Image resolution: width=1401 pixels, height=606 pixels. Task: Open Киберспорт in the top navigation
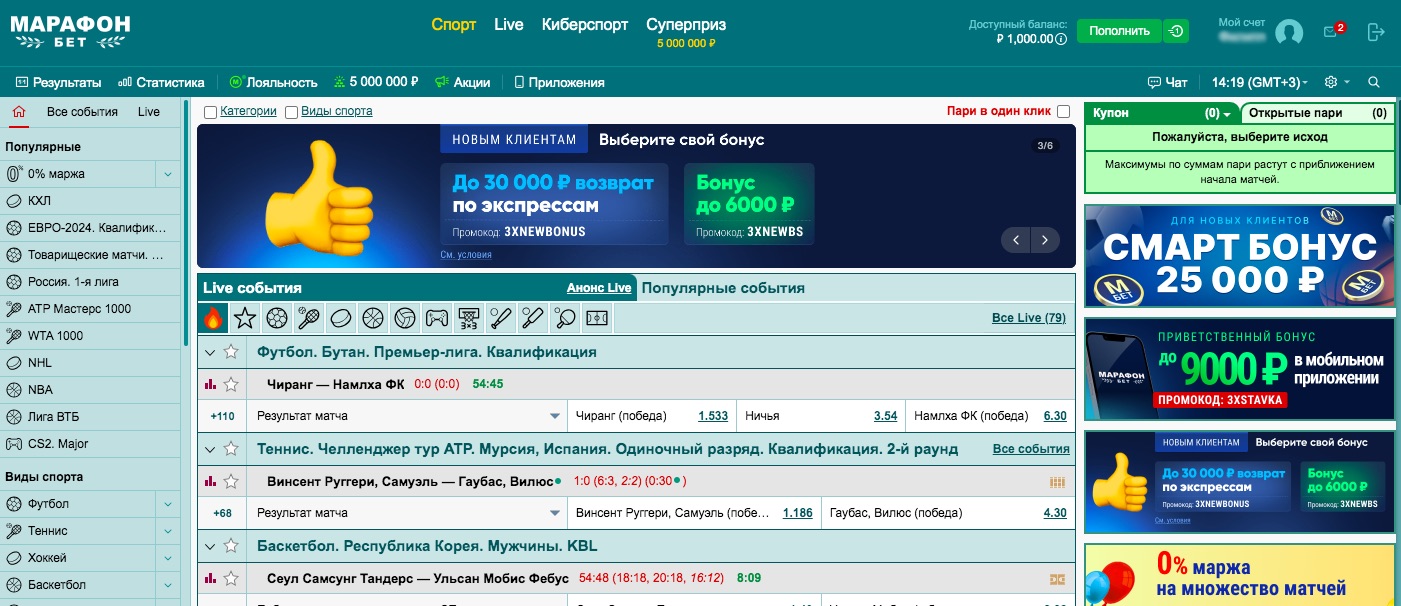[585, 24]
